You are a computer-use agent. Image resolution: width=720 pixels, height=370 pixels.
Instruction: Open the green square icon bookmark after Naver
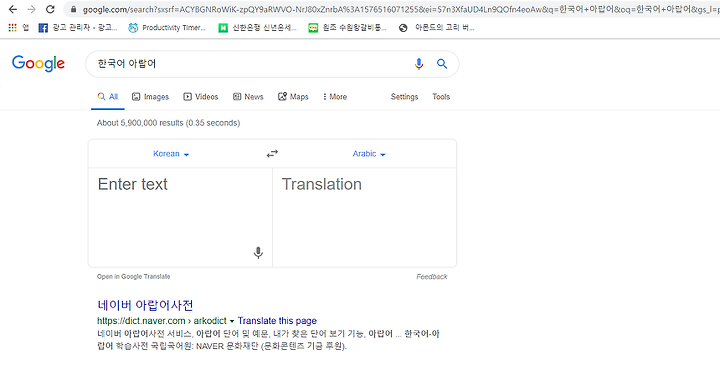coord(347,28)
